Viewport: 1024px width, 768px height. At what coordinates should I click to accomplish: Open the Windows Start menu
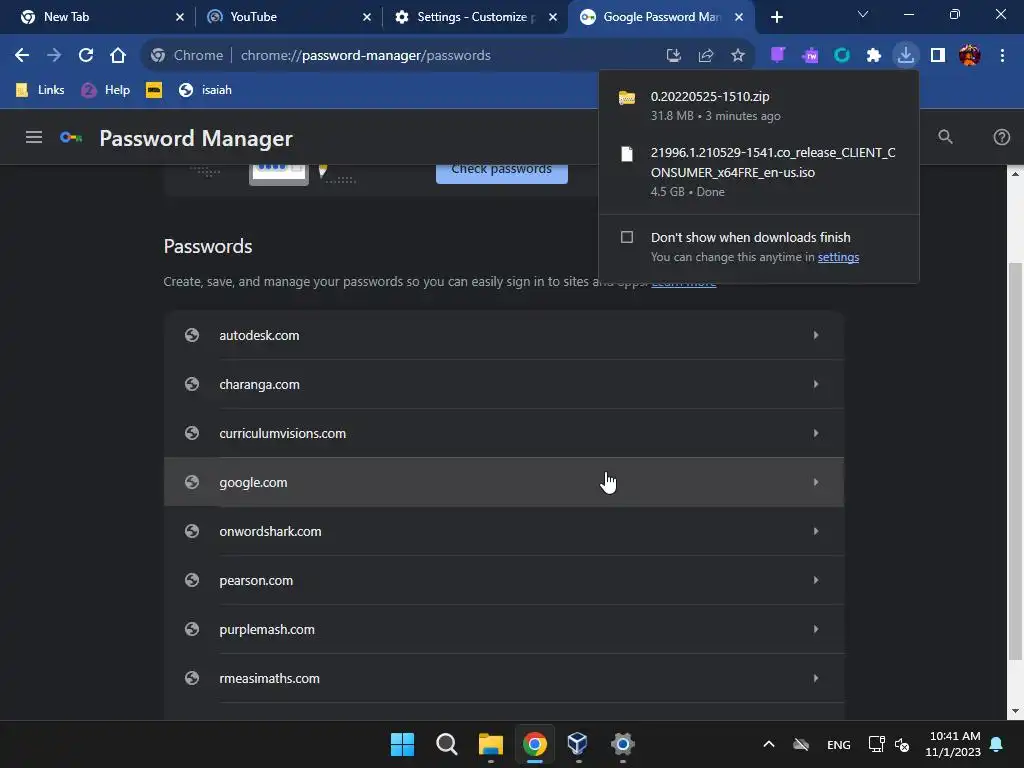(402, 744)
